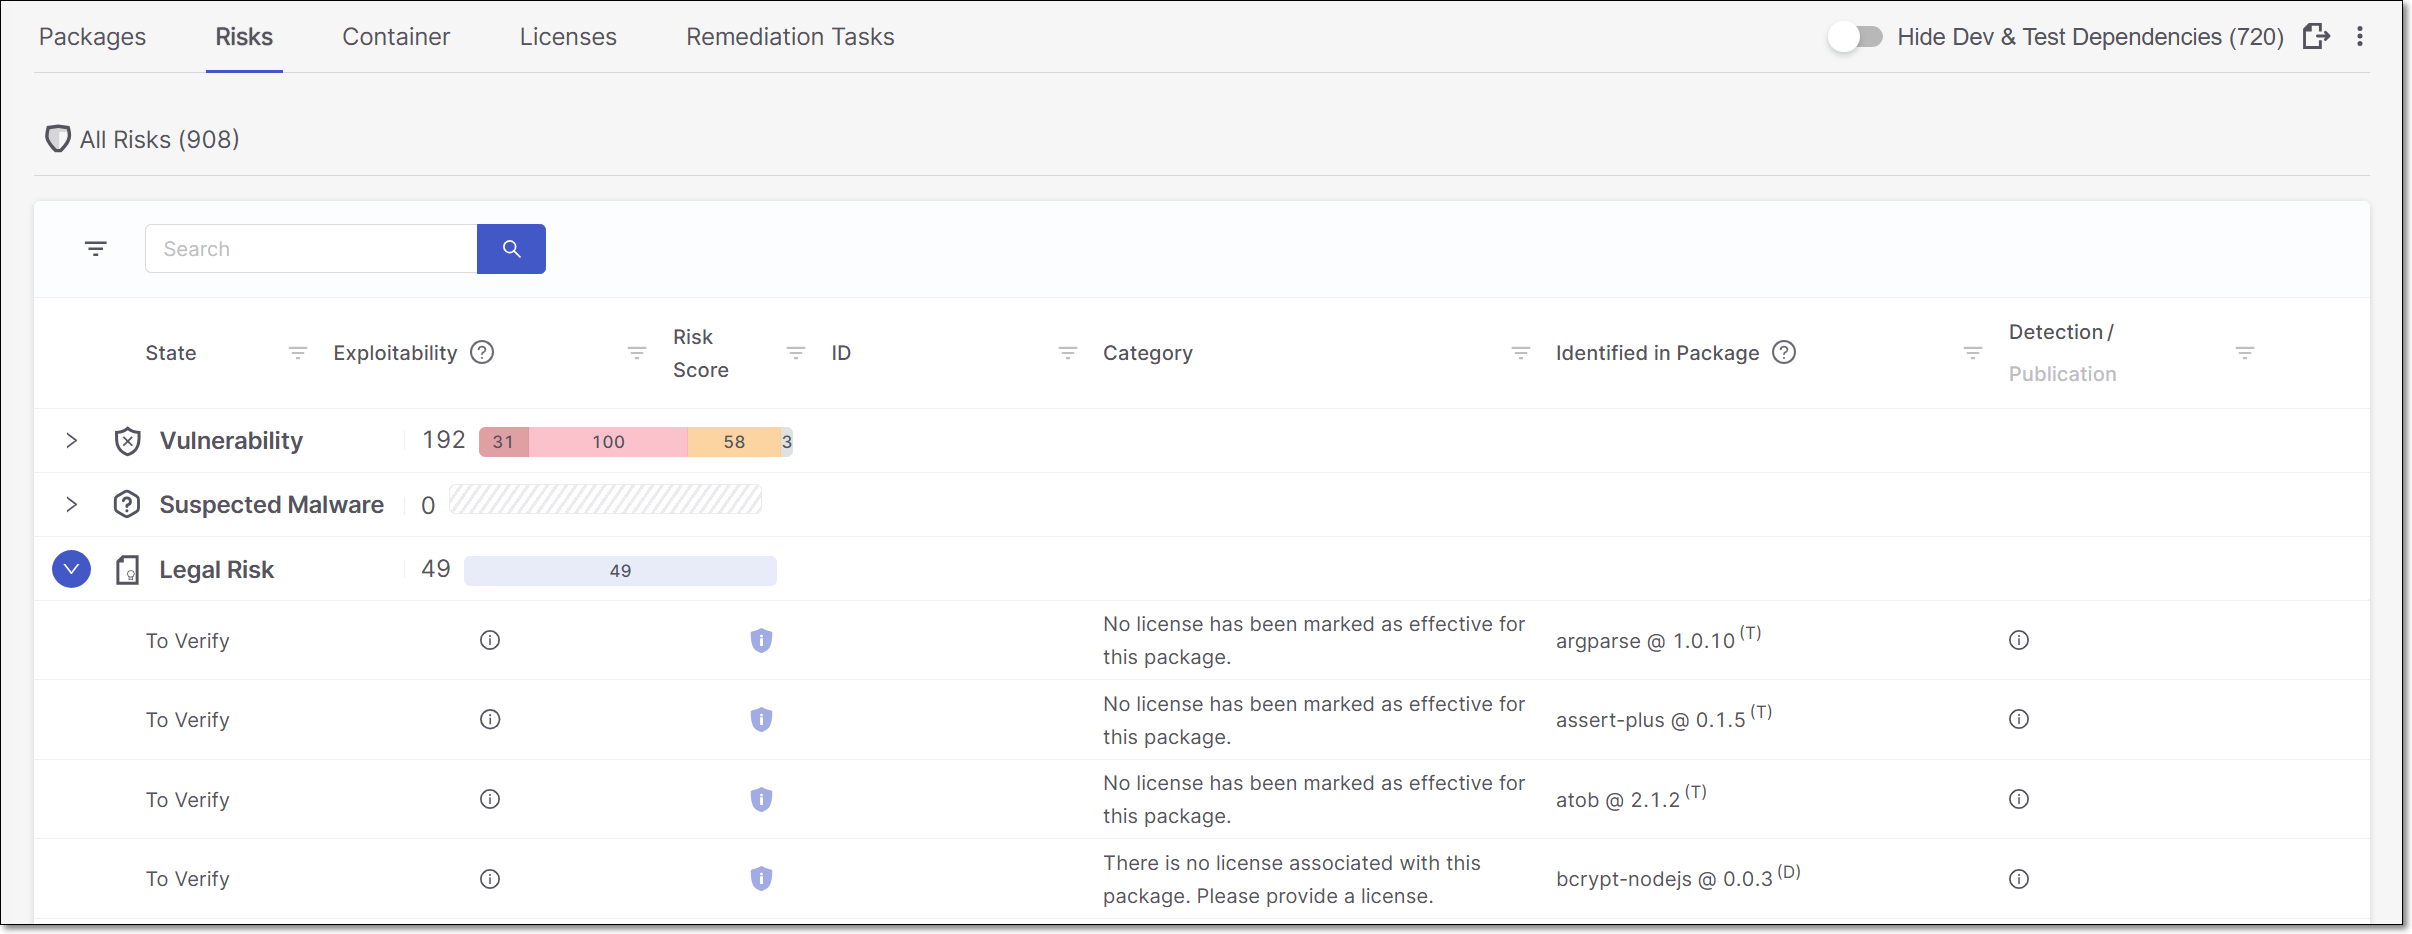Open the main filter icon beside search
The width and height of the screenshot is (2412, 934).
(96, 248)
